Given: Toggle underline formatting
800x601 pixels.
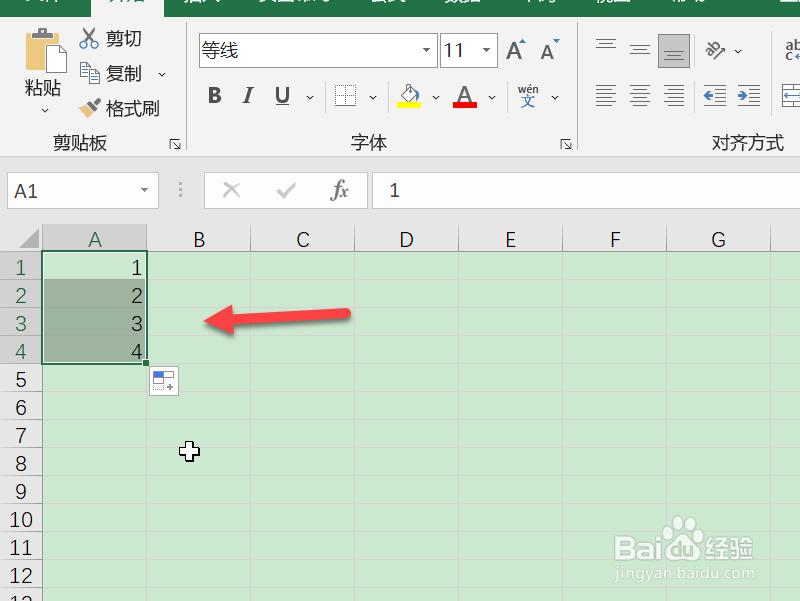Looking at the screenshot, I should coord(282,96).
